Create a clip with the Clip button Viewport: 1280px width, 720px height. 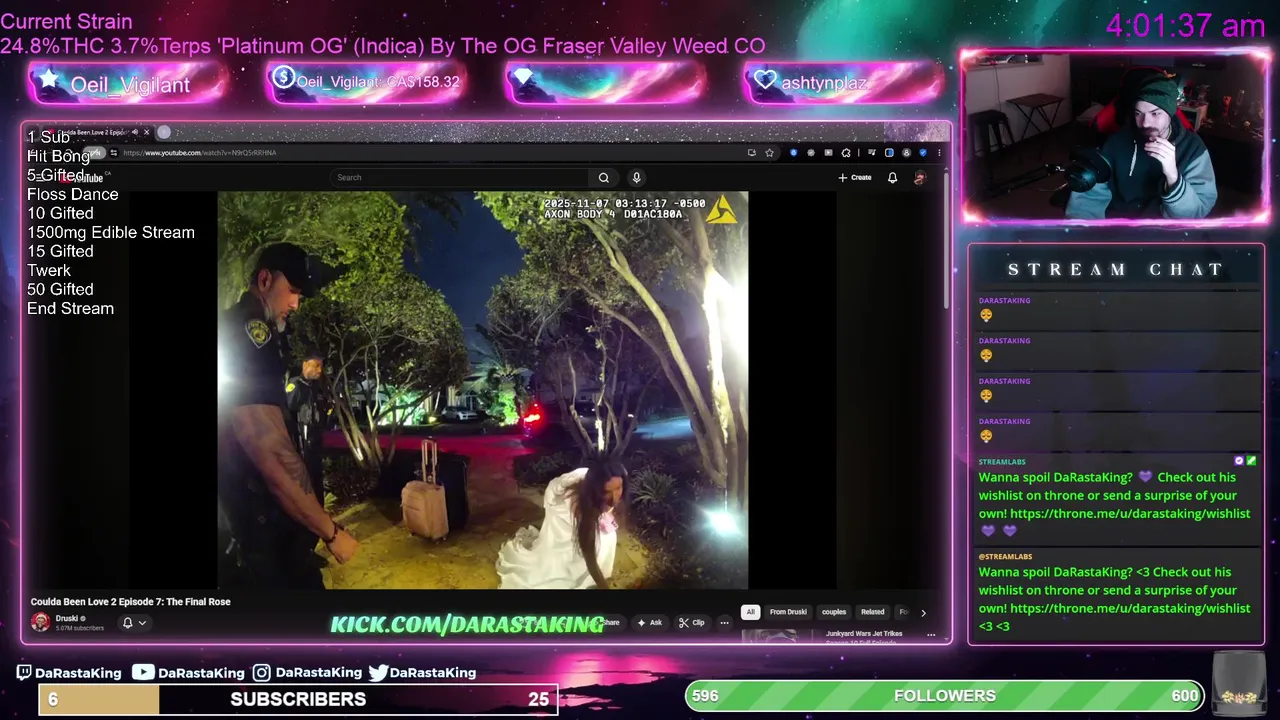click(x=692, y=622)
